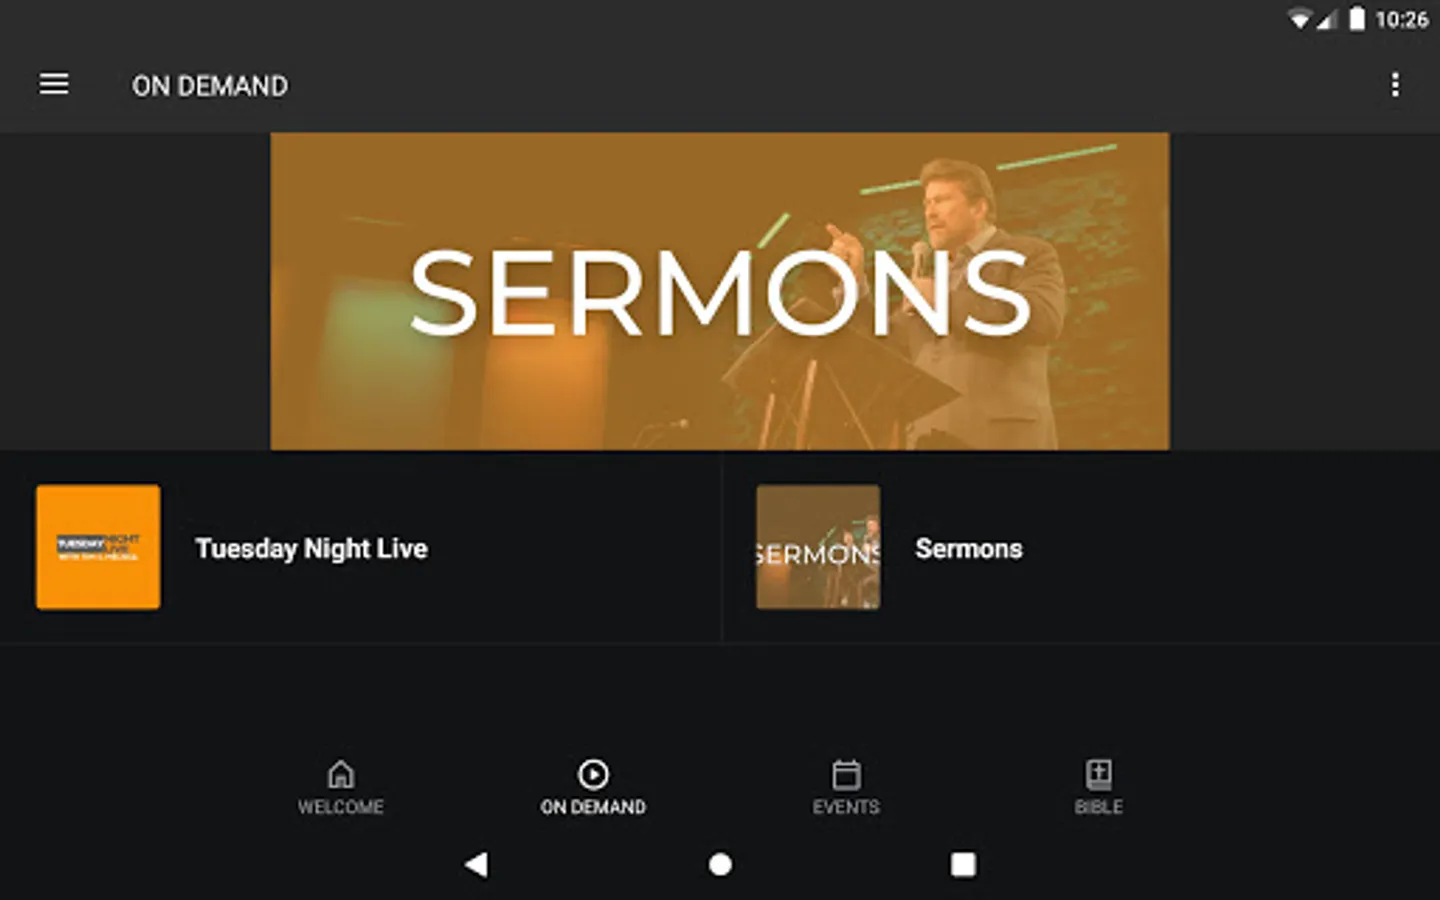Tap the Welcome home icon

coord(340,774)
